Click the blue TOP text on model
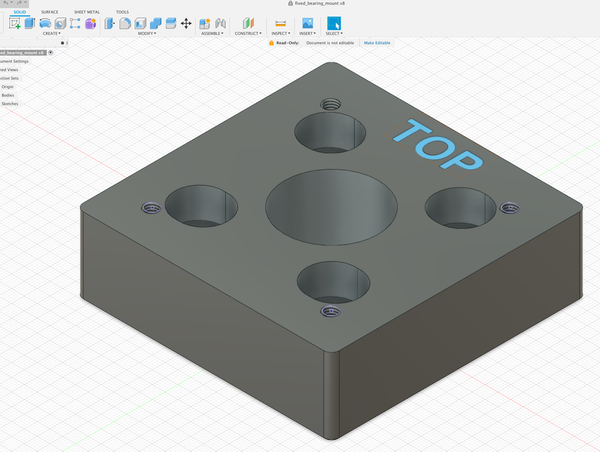This screenshot has width=600, height=452. point(438,145)
